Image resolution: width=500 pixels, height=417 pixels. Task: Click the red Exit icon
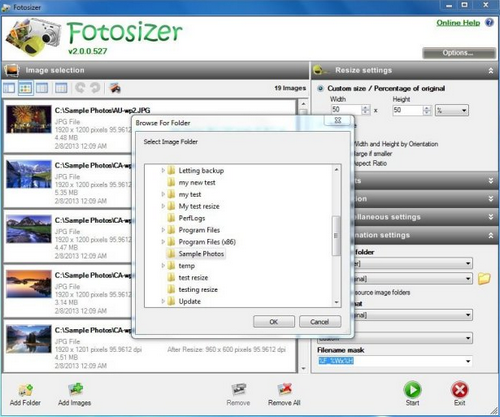[x=459, y=389]
